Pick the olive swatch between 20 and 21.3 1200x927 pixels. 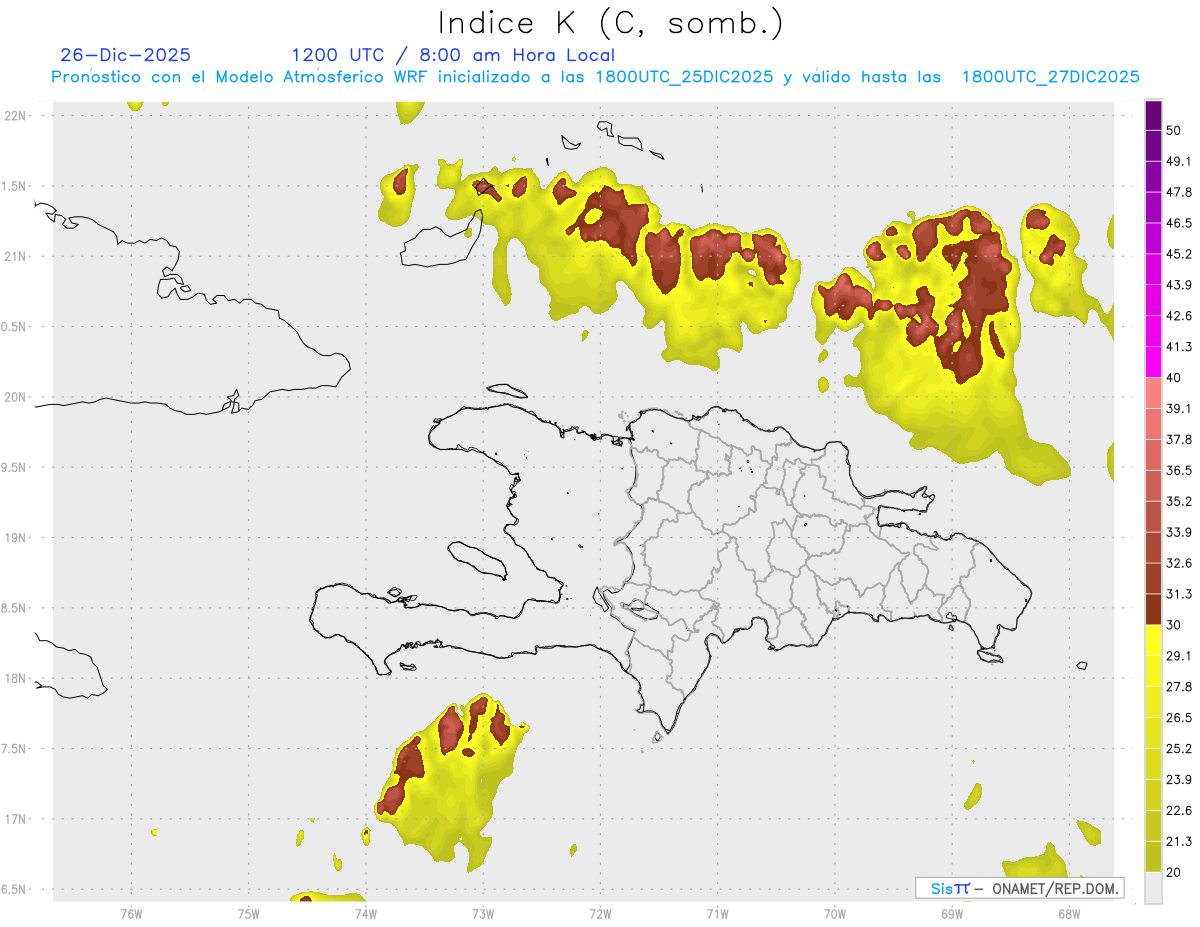pos(1153,857)
